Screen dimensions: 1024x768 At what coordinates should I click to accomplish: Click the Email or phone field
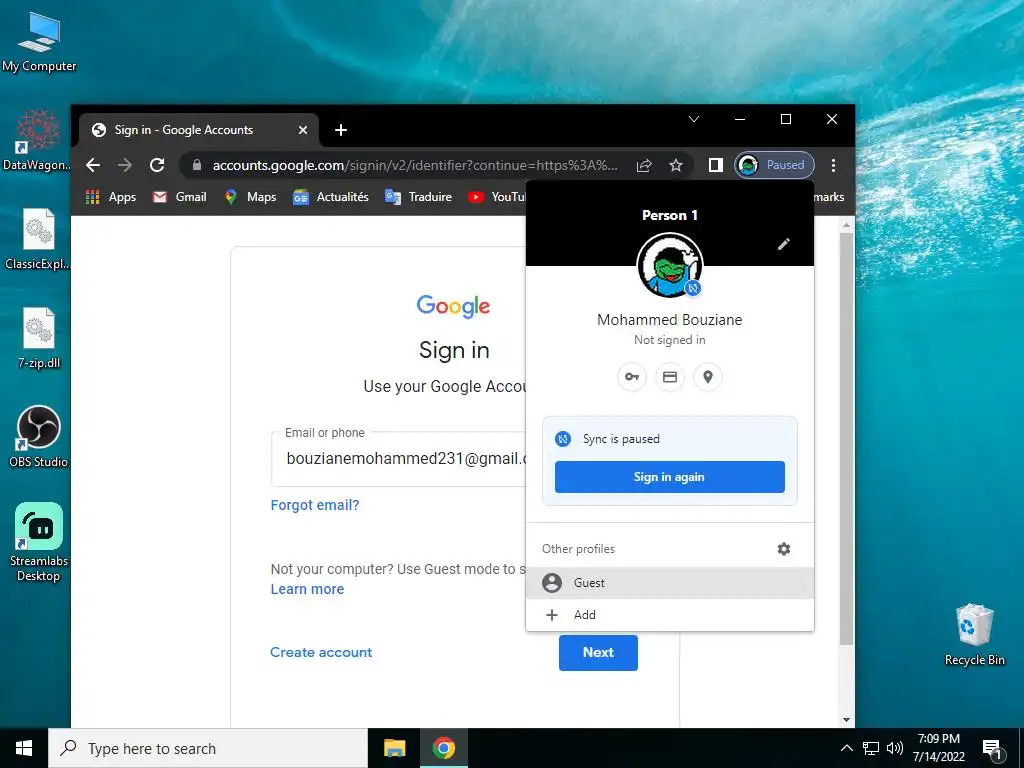point(398,459)
